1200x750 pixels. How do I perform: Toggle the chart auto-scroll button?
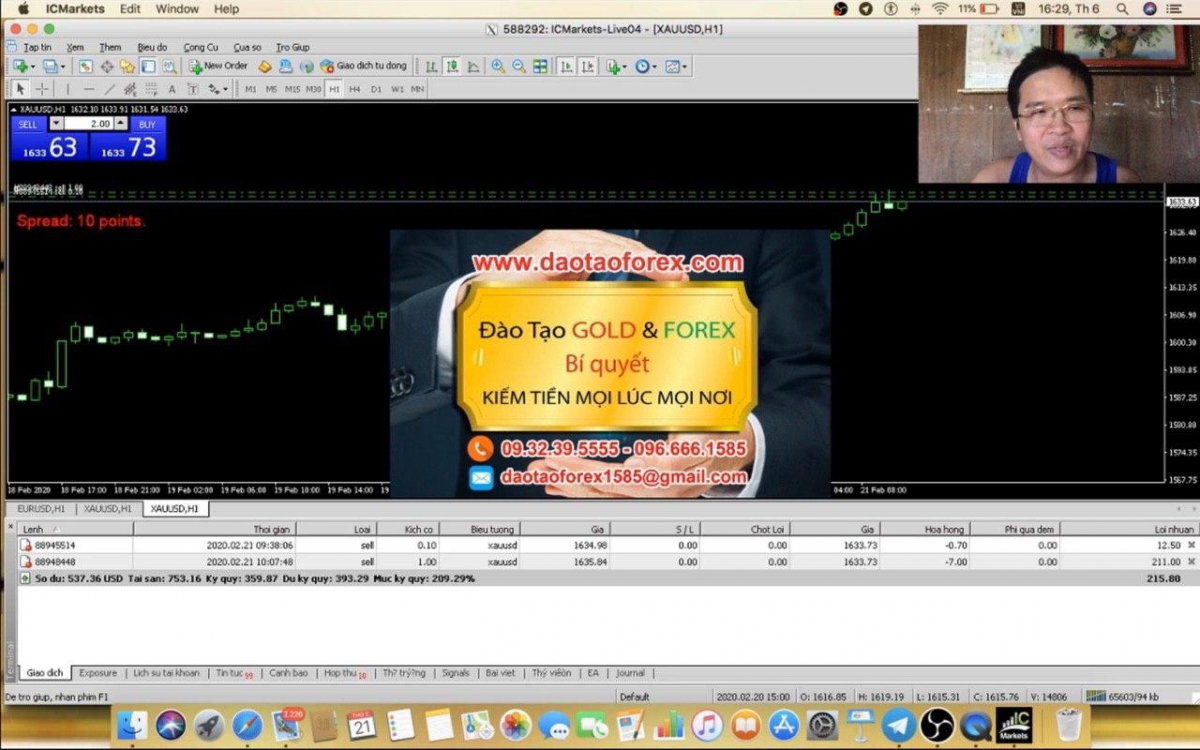[x=566, y=67]
